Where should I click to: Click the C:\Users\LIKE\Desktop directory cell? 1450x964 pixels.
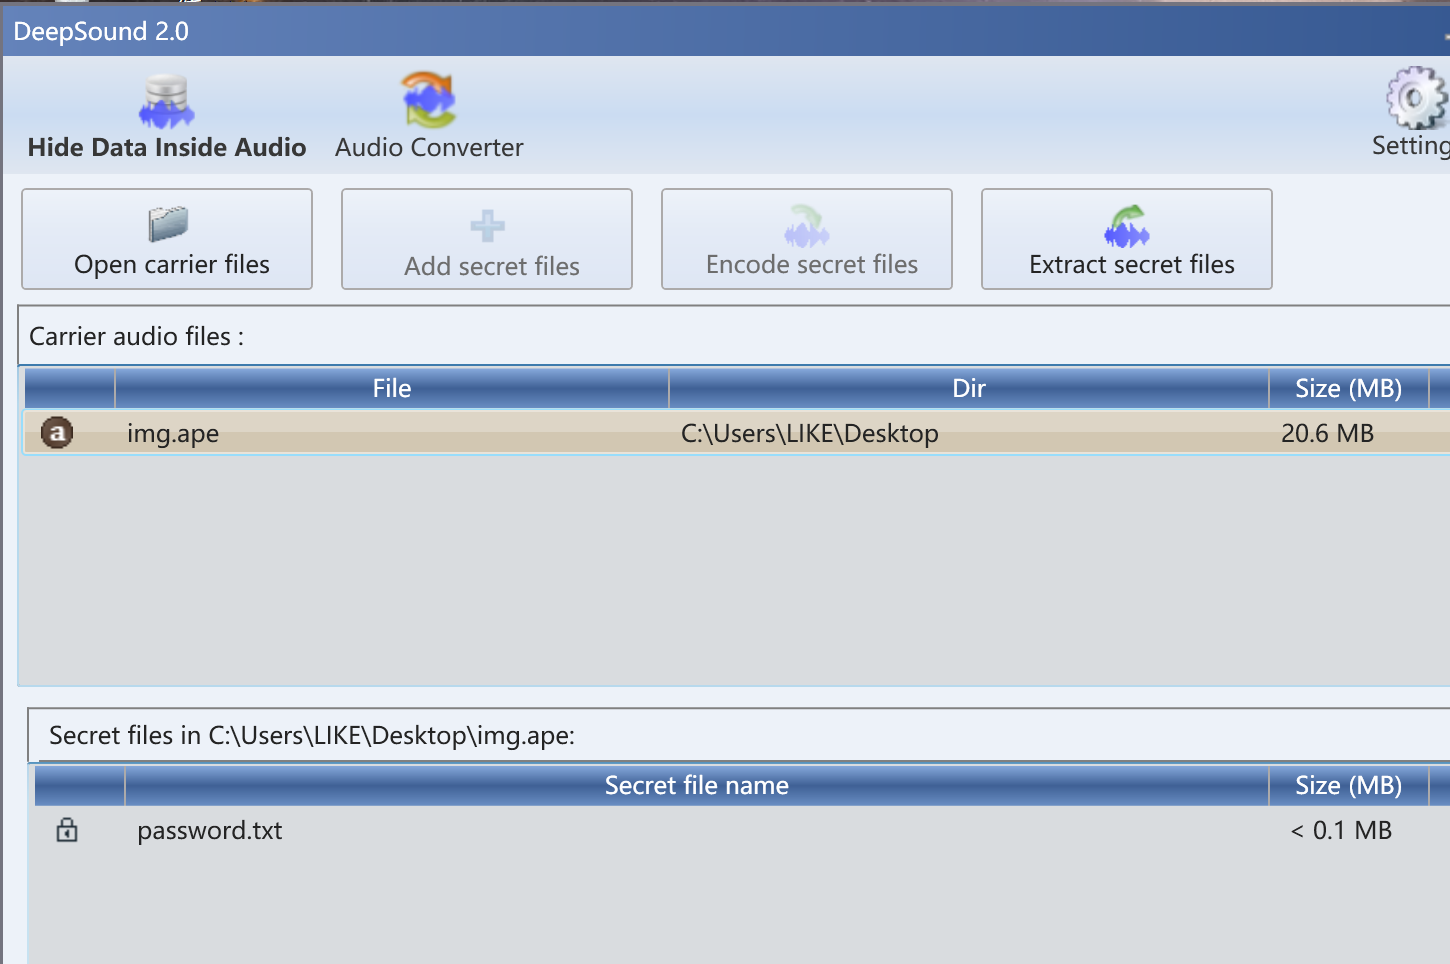tap(810, 433)
